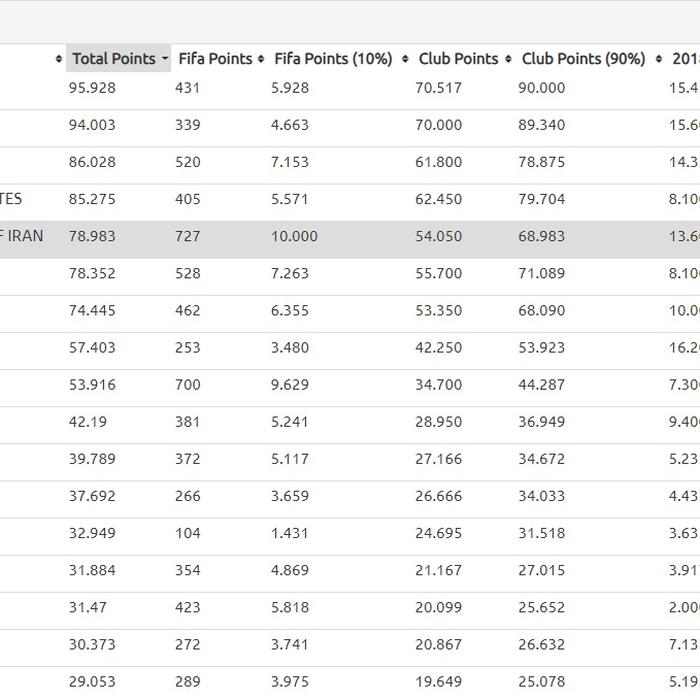The width and height of the screenshot is (700, 700).
Task: Click sort arrows next to Fifa Points
Action: (261, 58)
